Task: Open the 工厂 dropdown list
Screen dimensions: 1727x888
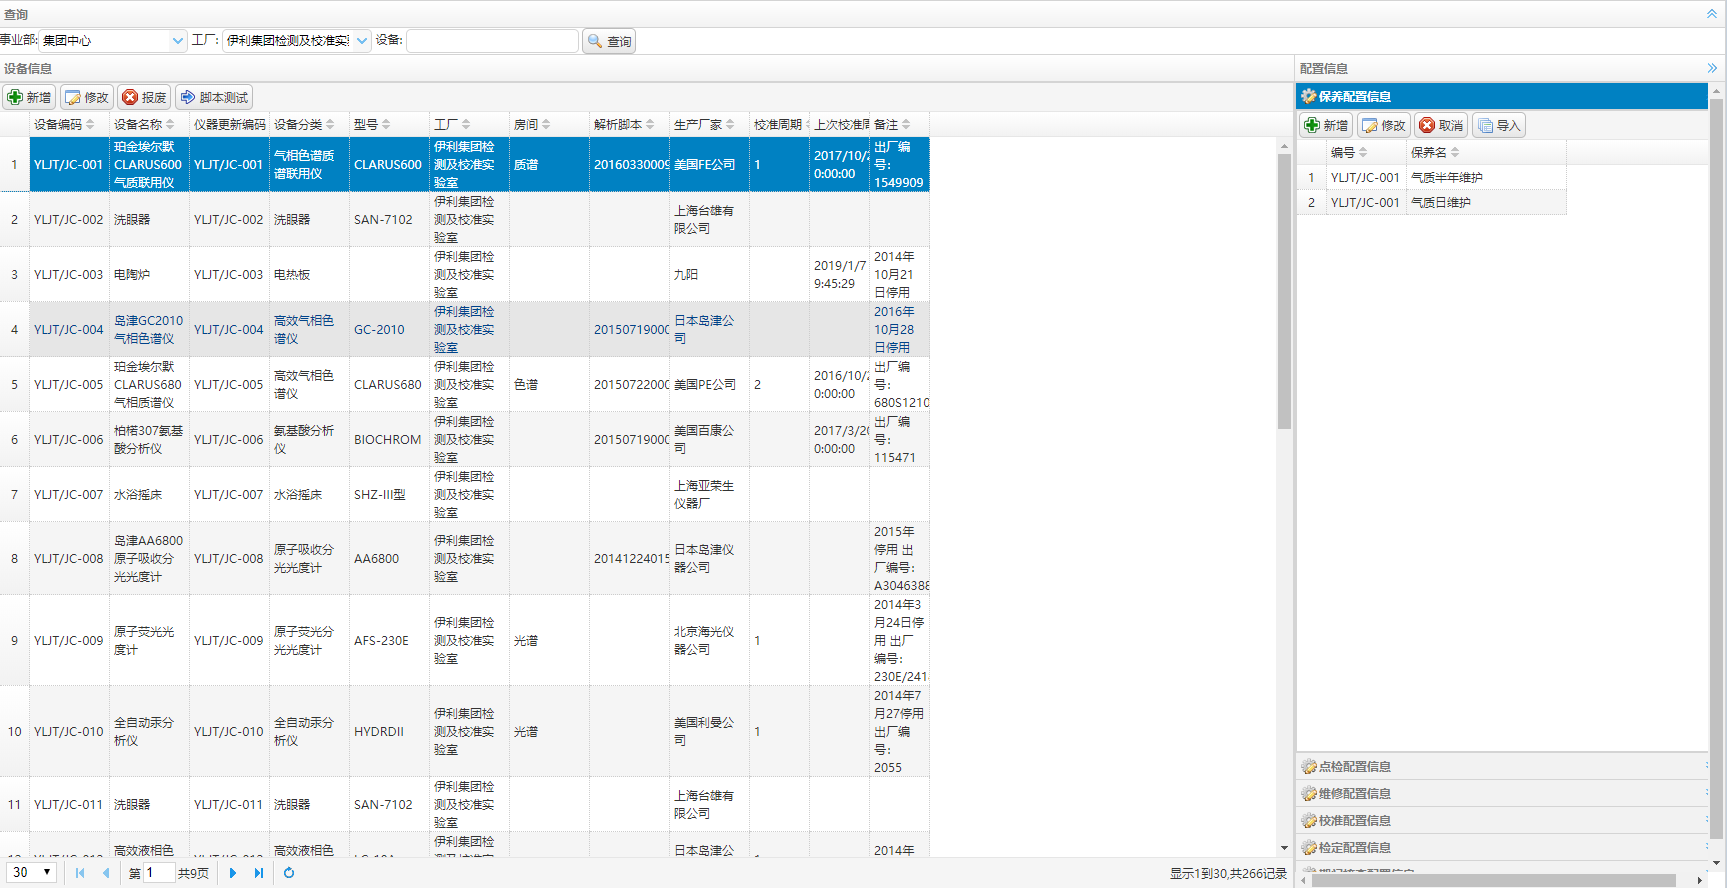Action: pyautogui.click(x=362, y=41)
